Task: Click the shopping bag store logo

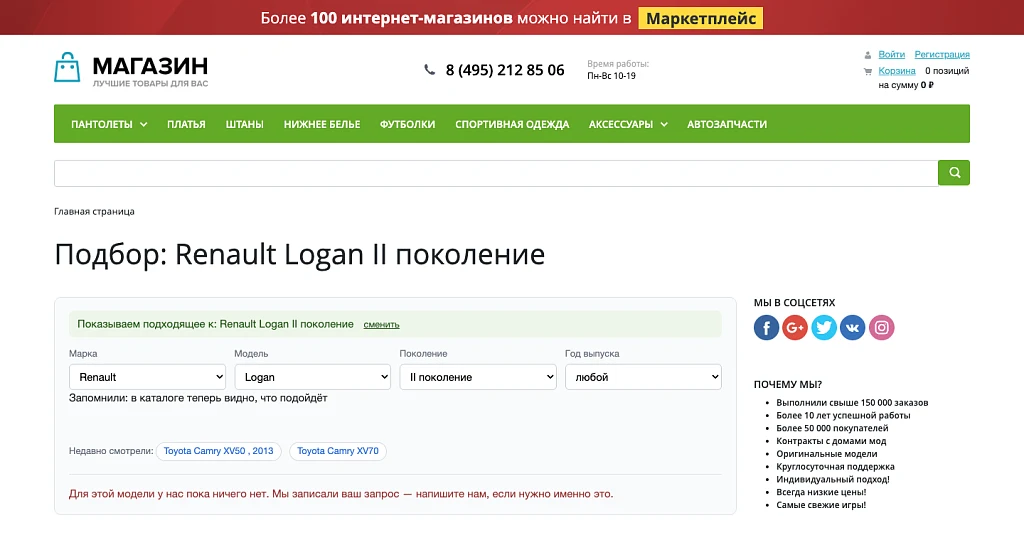Action: [x=67, y=67]
